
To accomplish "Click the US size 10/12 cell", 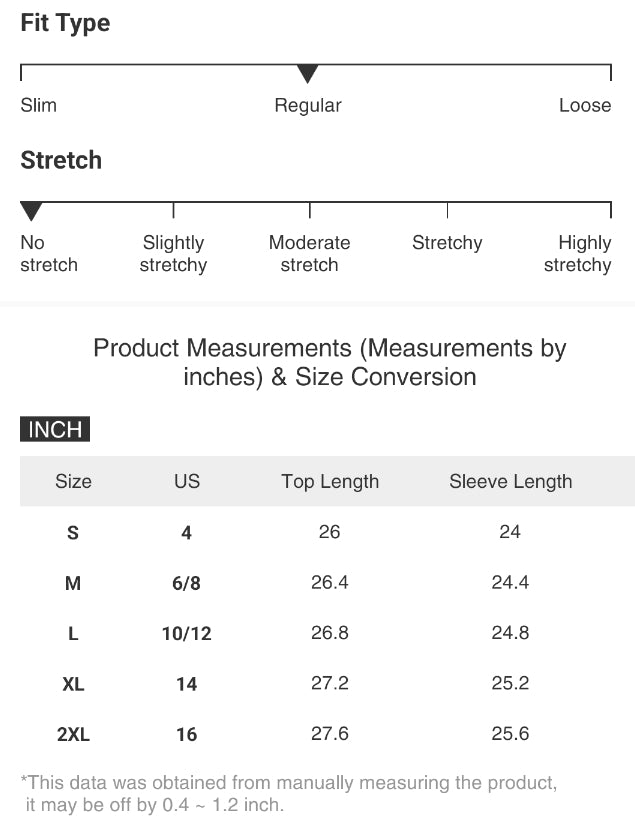I will [187, 634].
